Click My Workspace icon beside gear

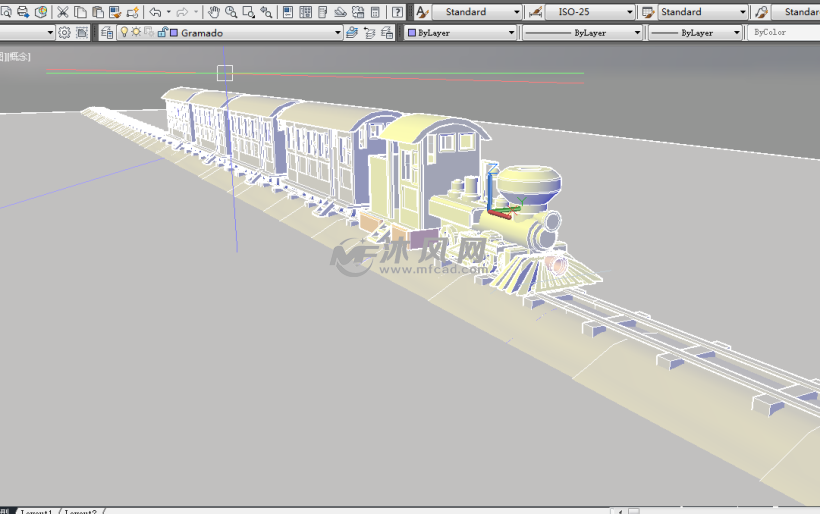82,33
